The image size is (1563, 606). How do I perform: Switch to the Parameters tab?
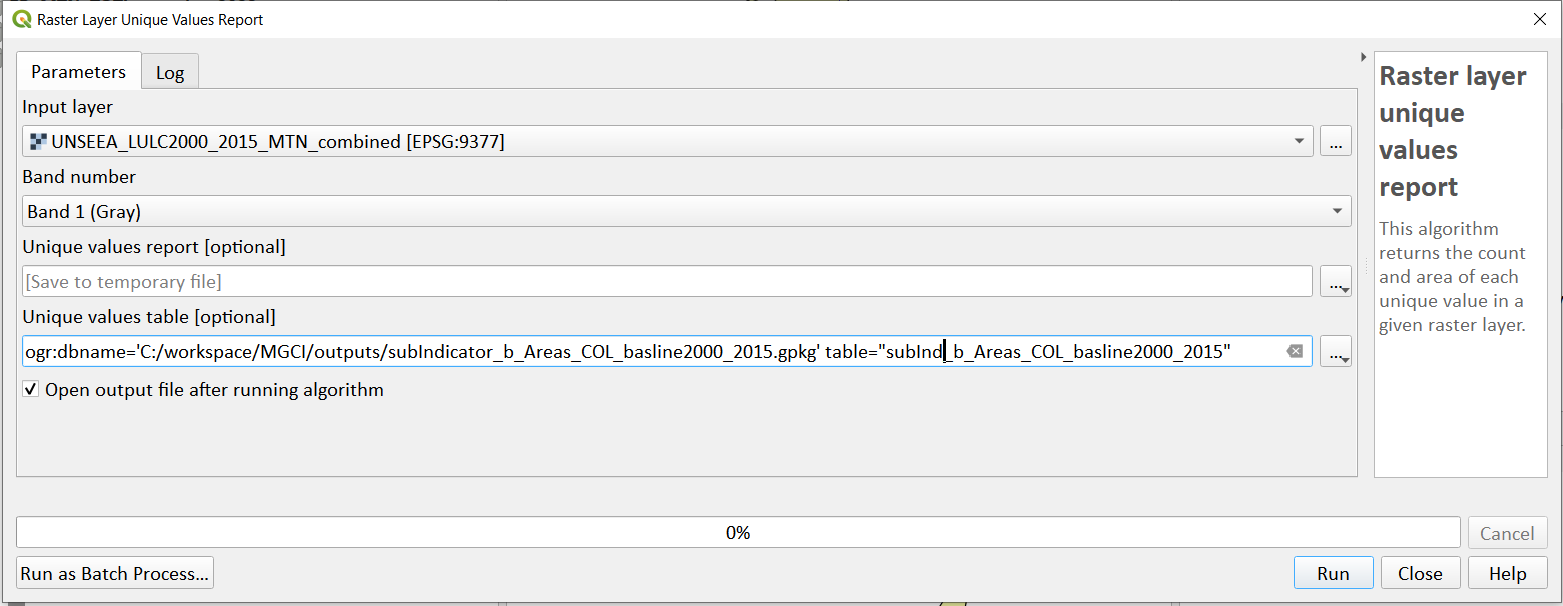click(78, 72)
